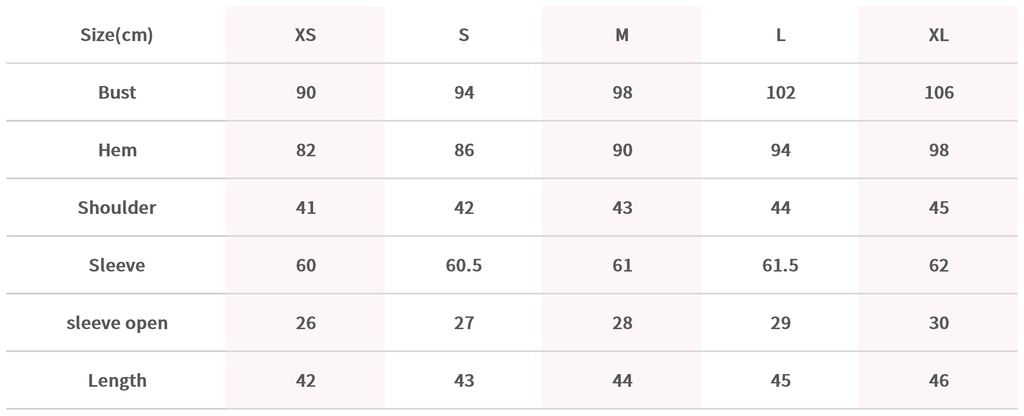The height and width of the screenshot is (416, 1024).
Task: Select the S size column header
Action: click(x=464, y=35)
